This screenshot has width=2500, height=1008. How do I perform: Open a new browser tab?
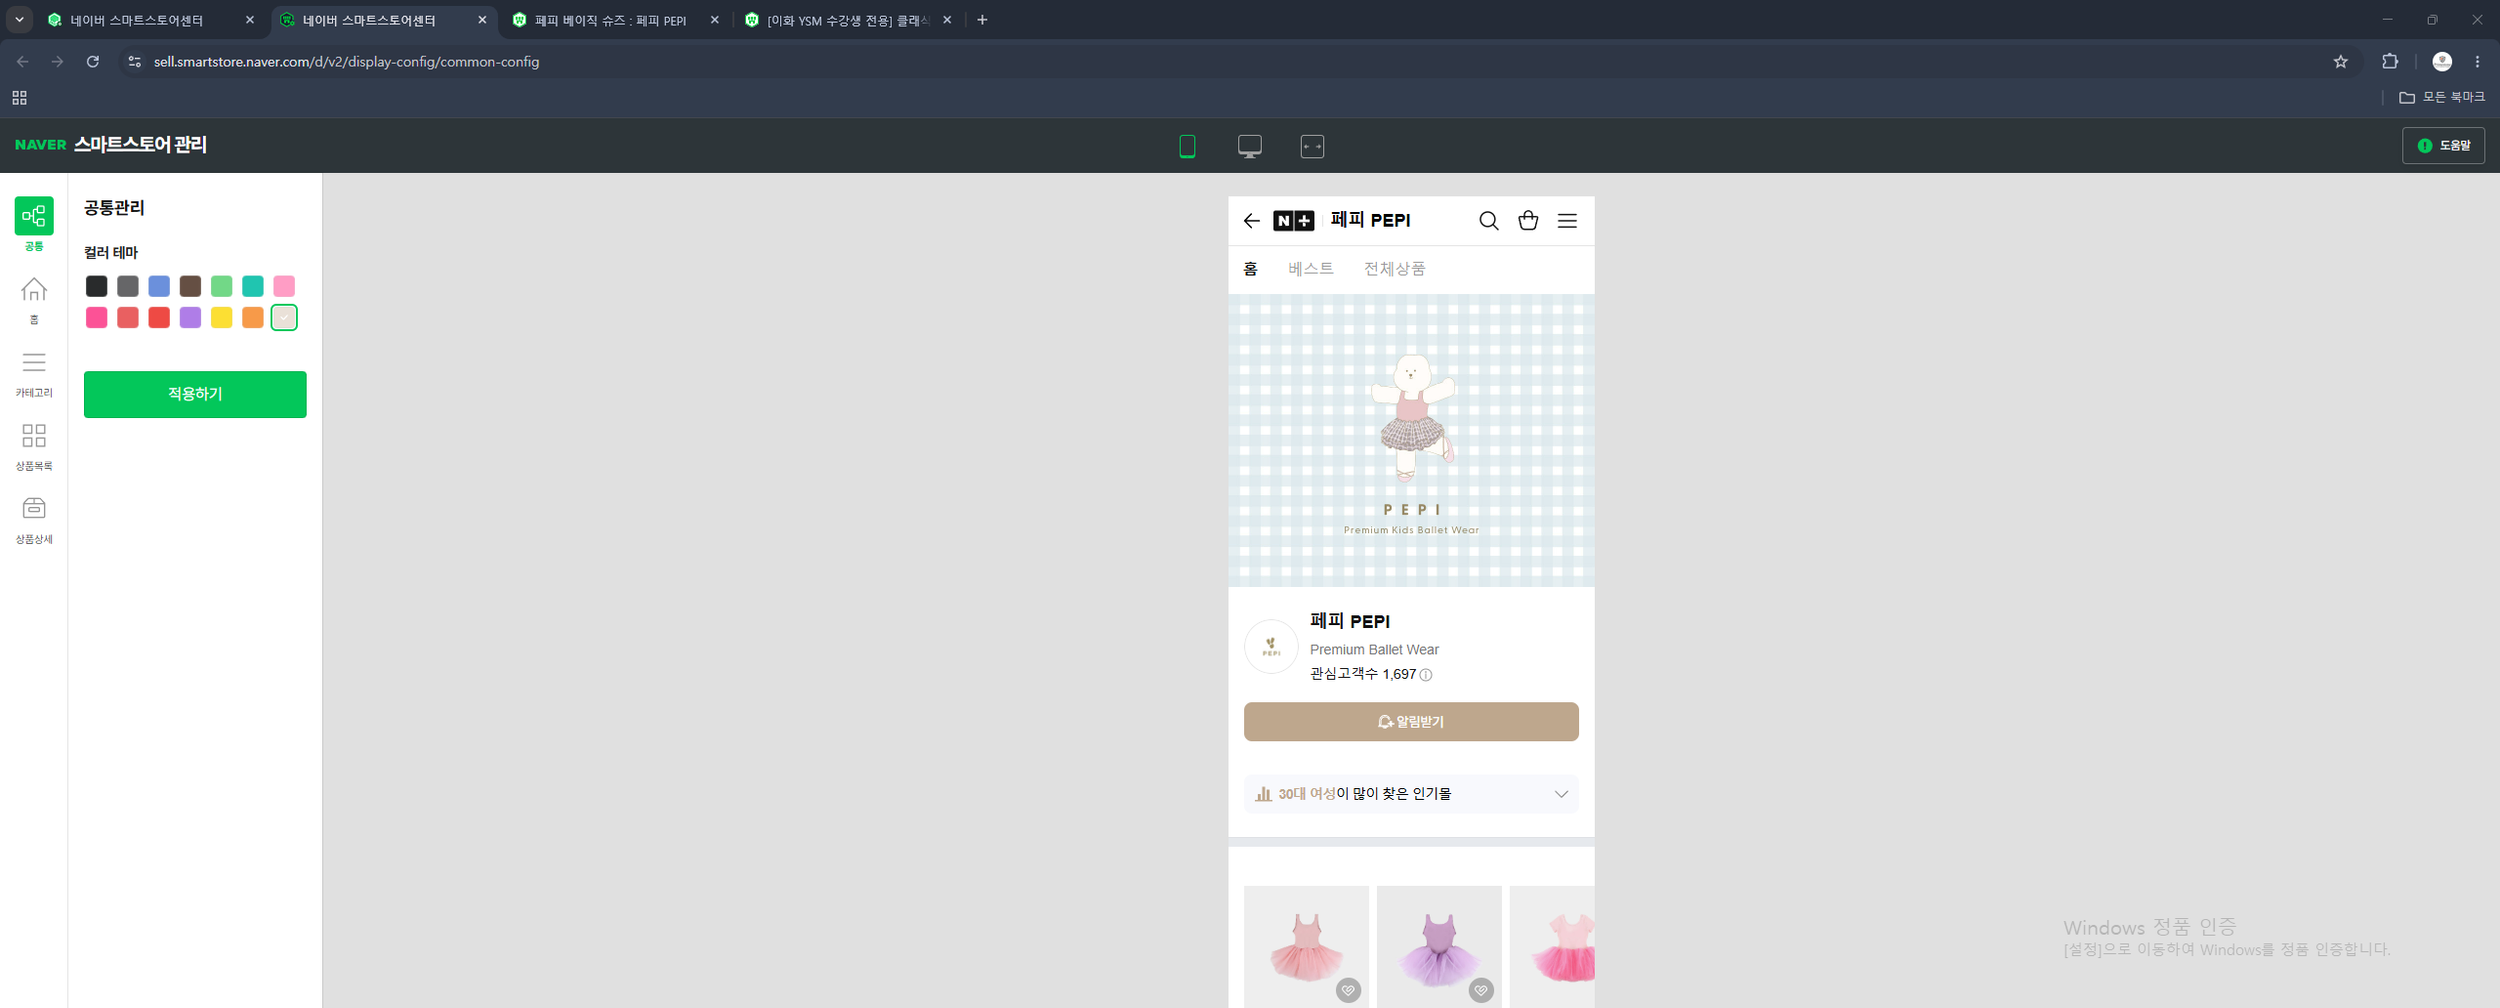pyautogui.click(x=982, y=20)
